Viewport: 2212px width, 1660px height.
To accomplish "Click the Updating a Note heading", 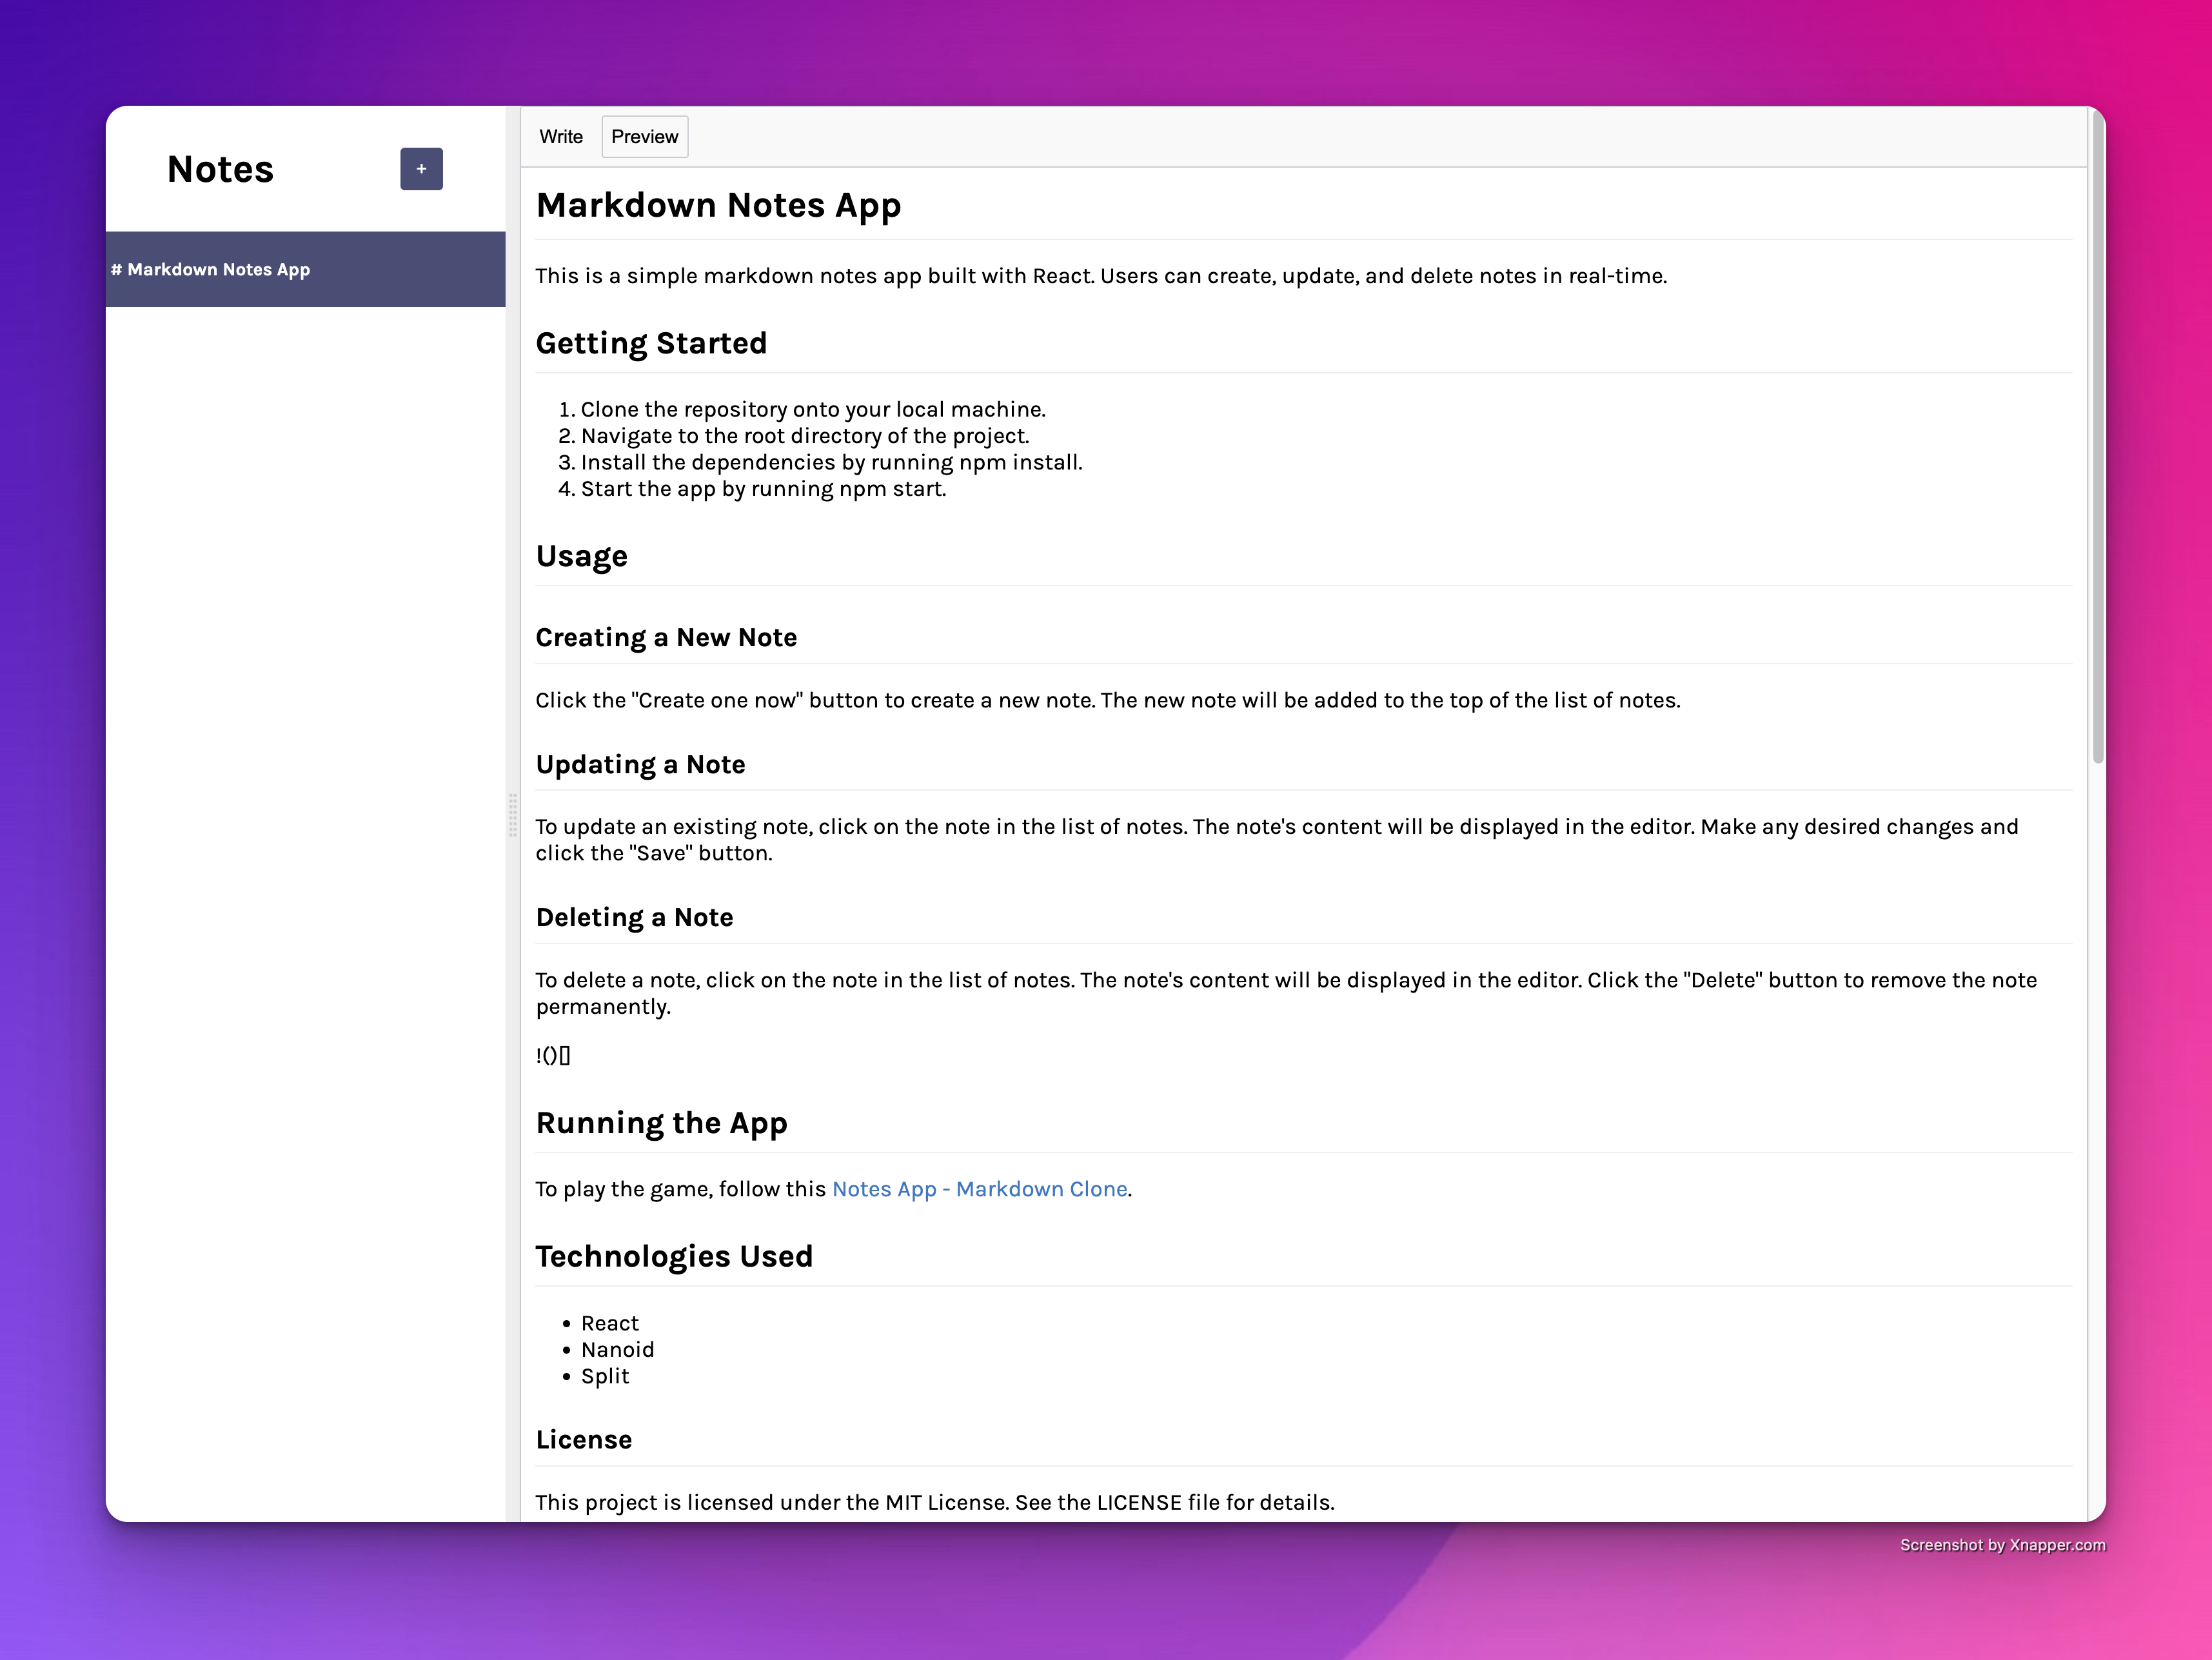I will coord(640,764).
